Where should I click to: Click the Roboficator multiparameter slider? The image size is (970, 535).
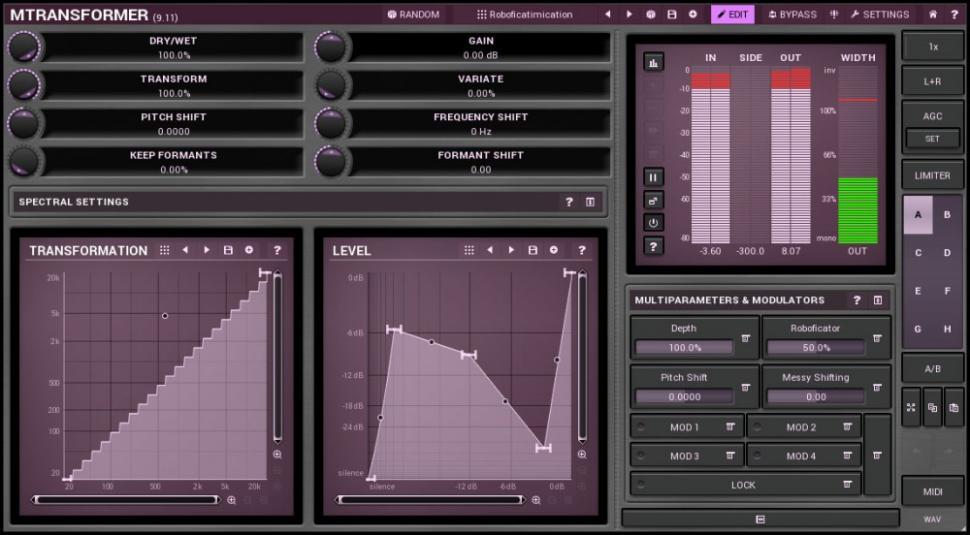click(816, 348)
